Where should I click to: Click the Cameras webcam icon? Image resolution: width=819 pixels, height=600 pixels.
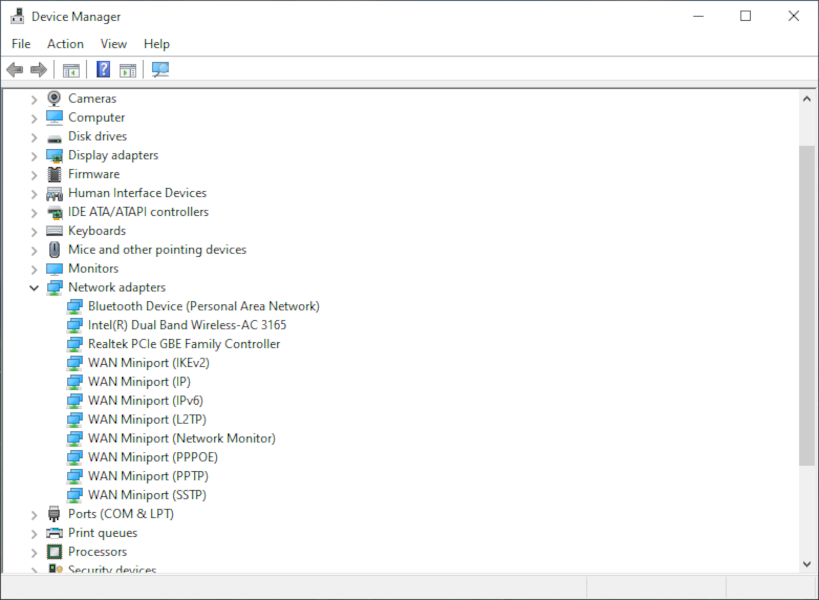(x=54, y=98)
